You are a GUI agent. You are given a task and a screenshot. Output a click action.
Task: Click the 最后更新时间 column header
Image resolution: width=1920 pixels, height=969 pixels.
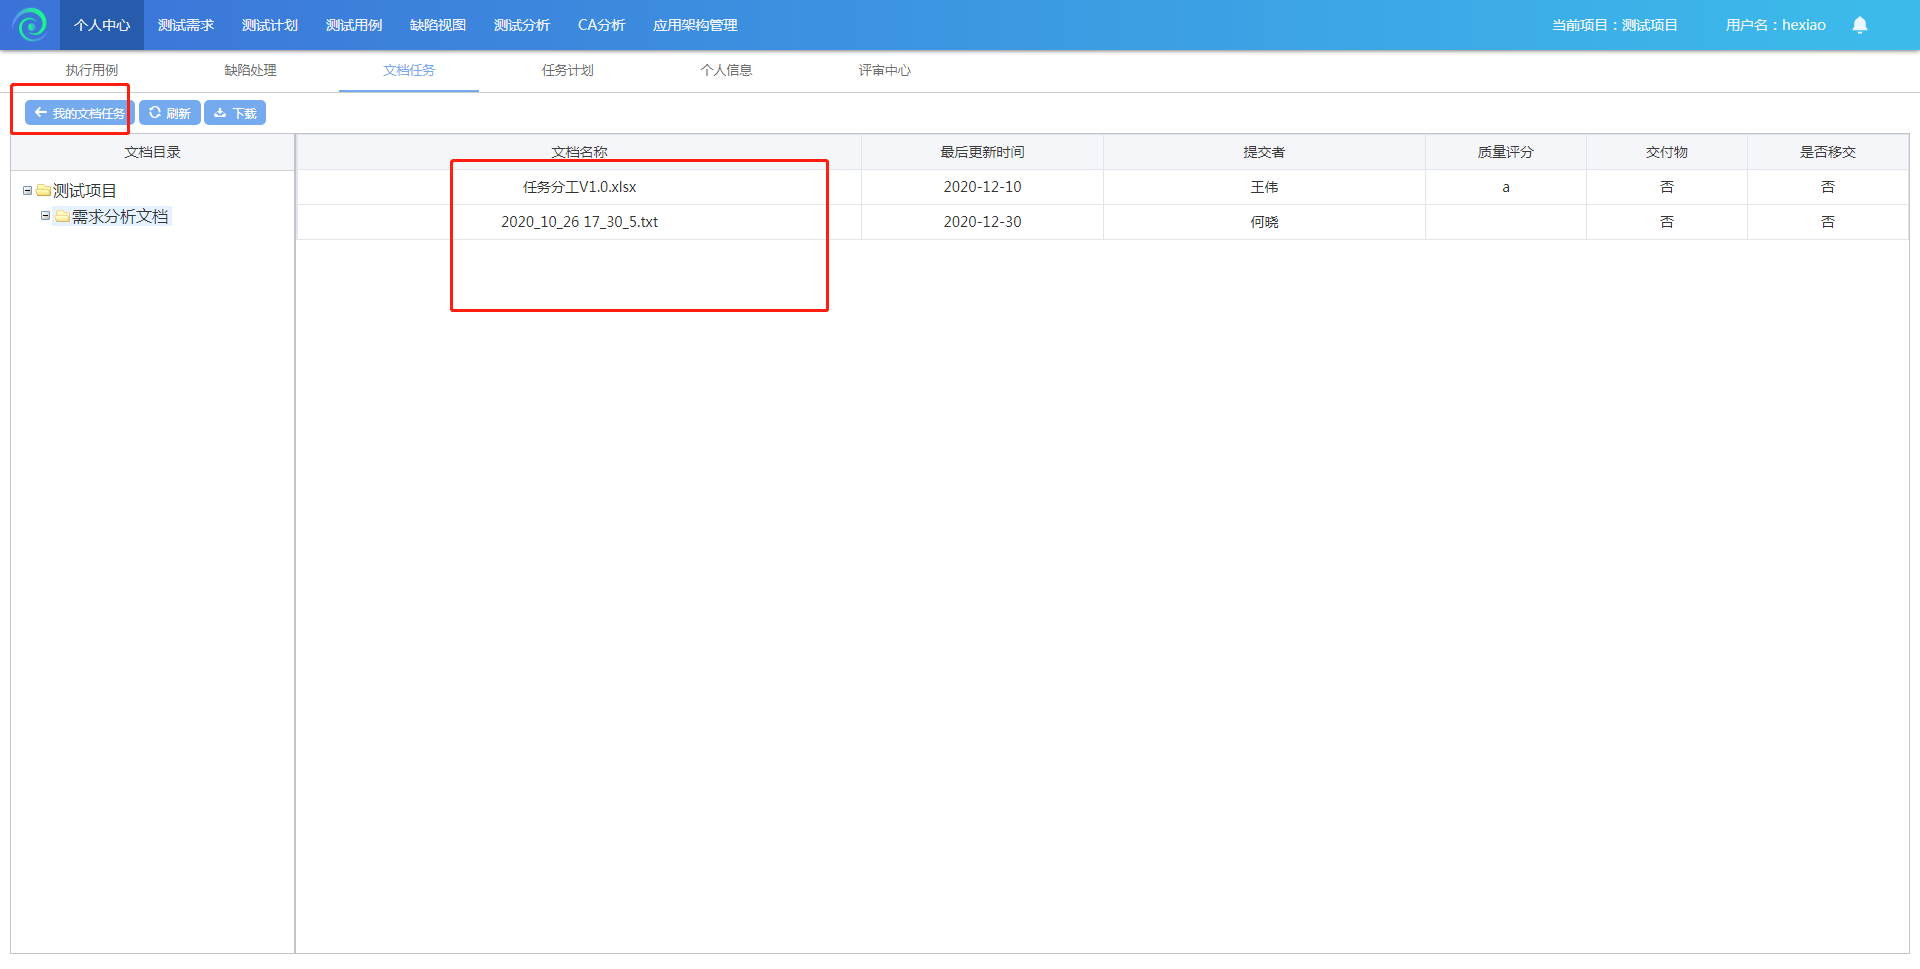(982, 152)
